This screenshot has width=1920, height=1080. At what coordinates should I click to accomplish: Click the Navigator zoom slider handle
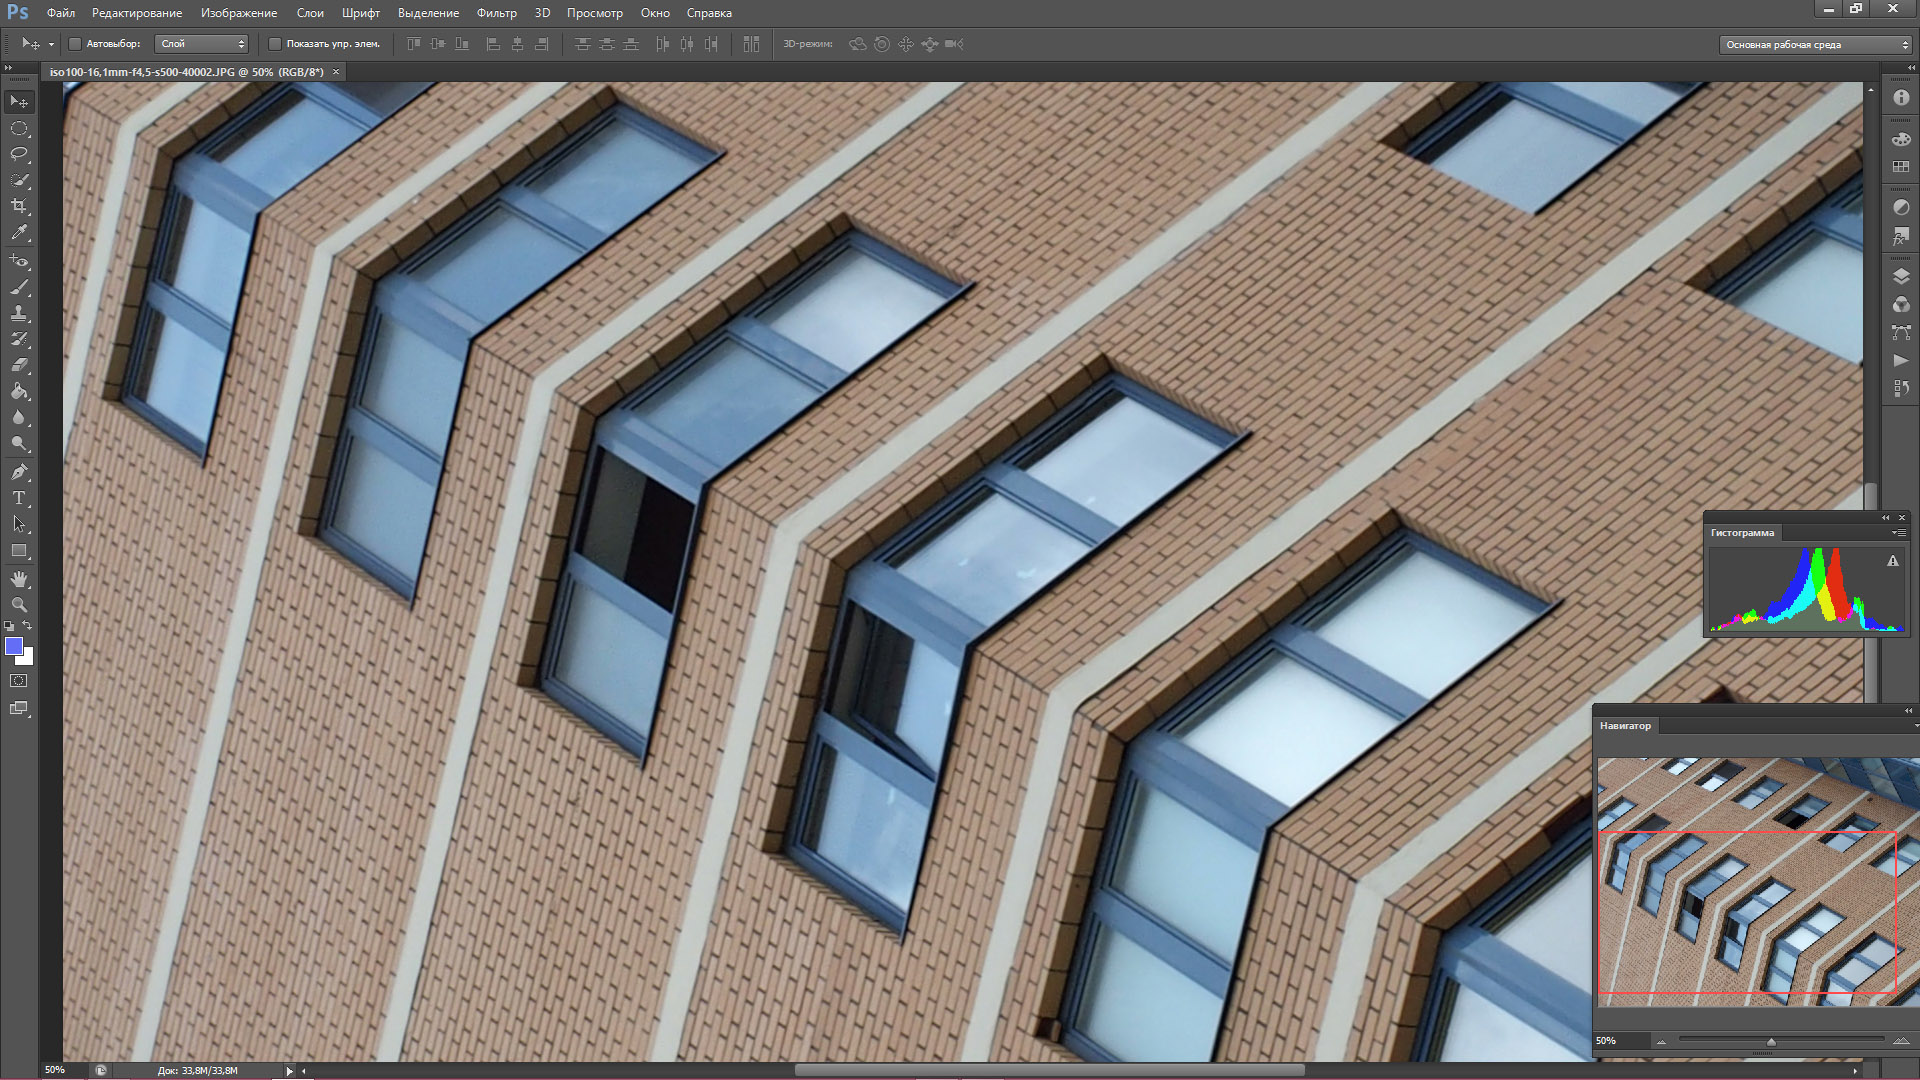coord(1771,1042)
